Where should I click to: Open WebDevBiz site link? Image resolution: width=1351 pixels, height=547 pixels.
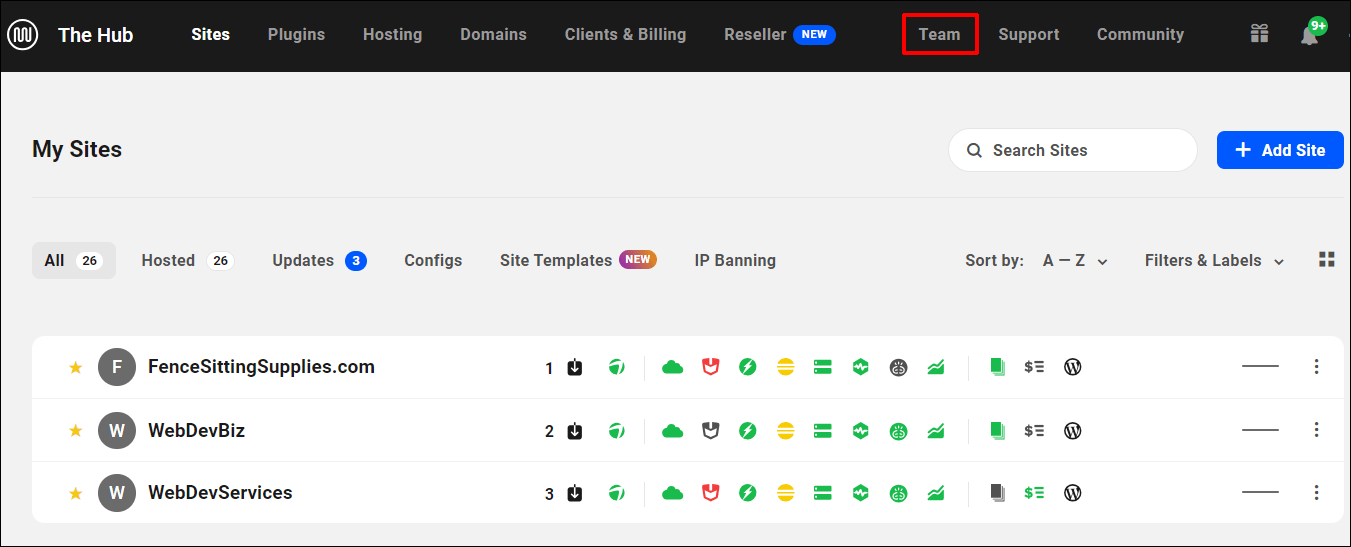196,431
